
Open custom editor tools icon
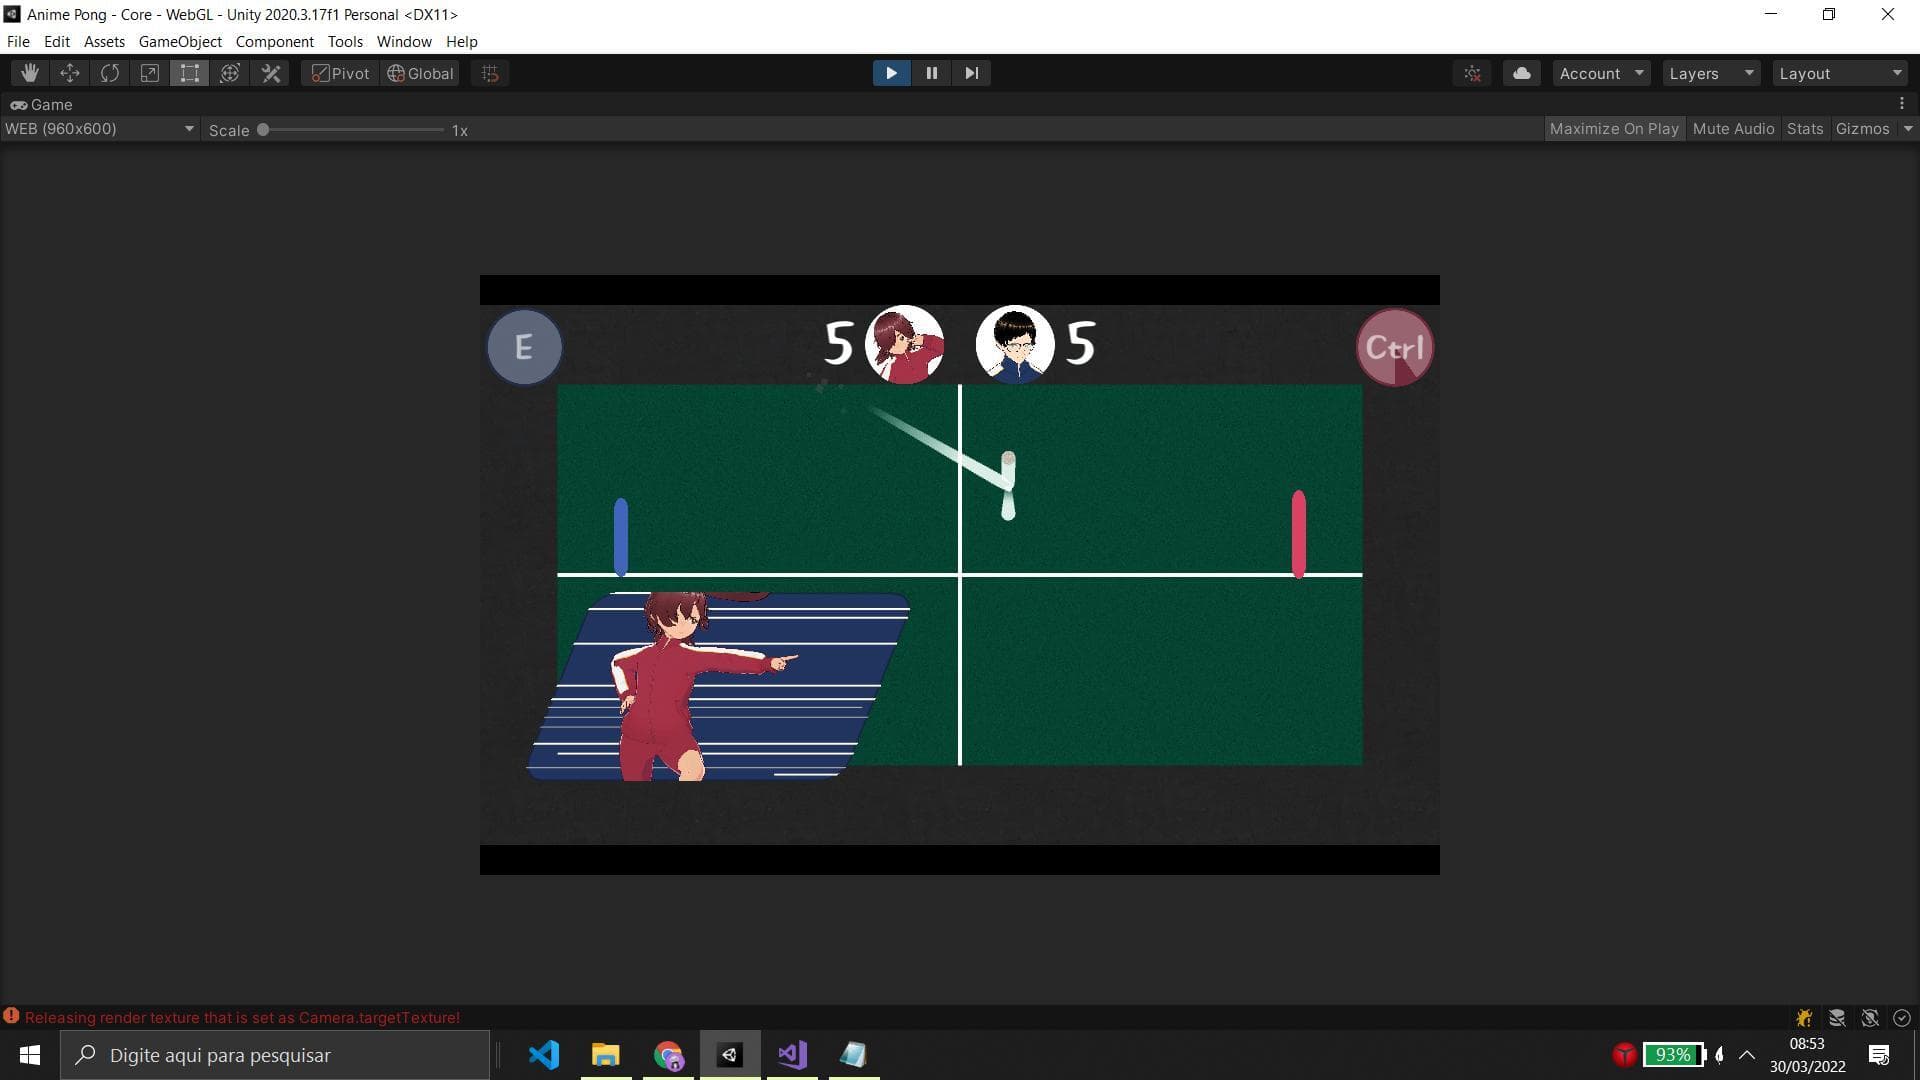click(x=271, y=73)
